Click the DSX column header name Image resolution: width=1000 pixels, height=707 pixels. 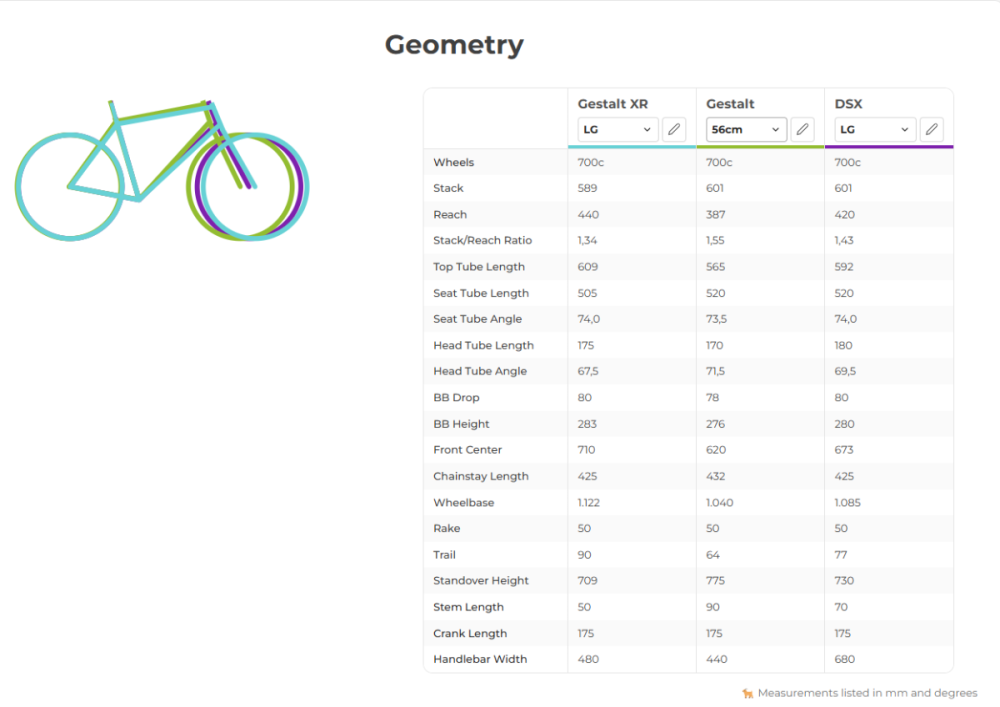[848, 104]
